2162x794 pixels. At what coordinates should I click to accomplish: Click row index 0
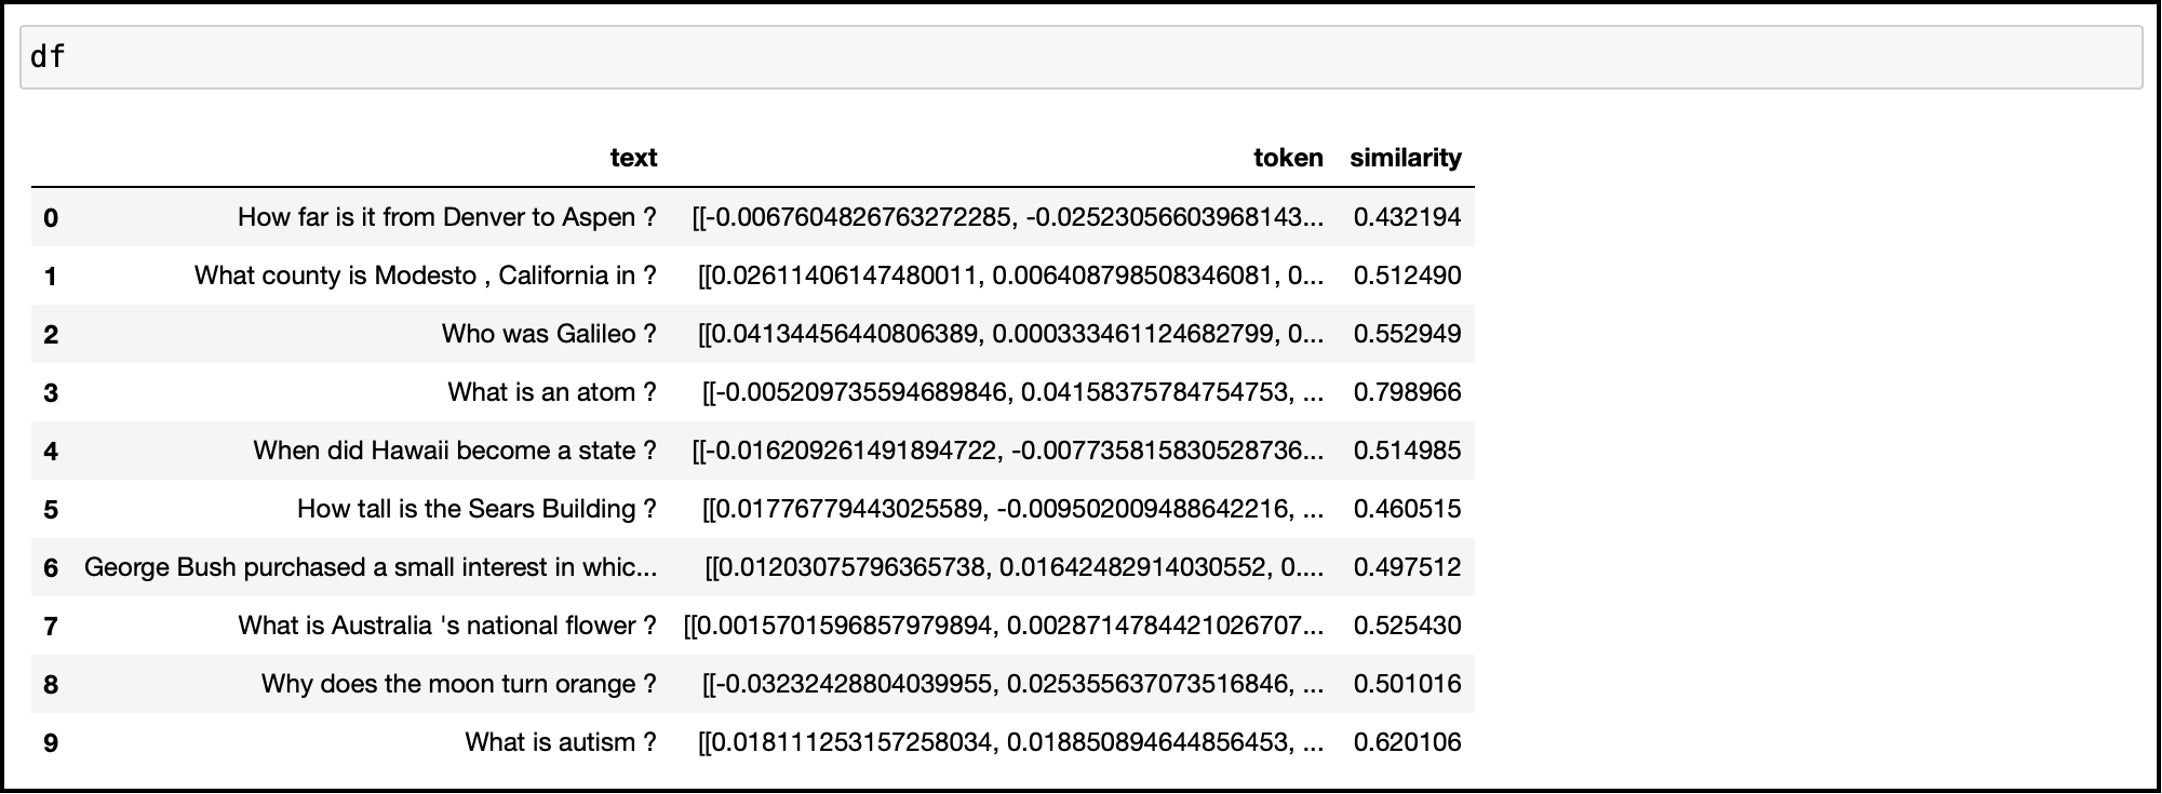point(51,218)
